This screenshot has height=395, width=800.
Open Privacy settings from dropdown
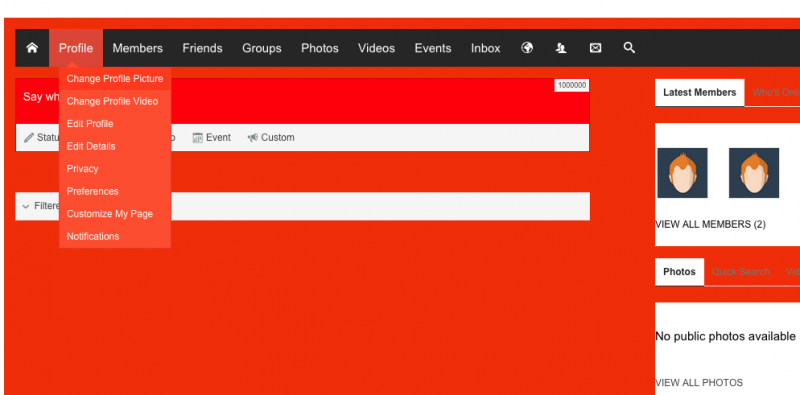[115, 168]
